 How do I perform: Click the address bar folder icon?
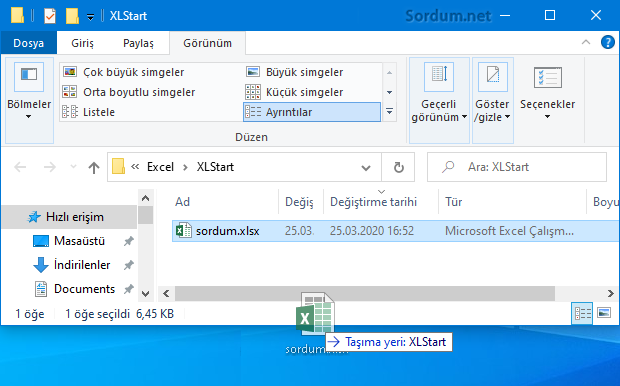pyautogui.click(x=119, y=167)
